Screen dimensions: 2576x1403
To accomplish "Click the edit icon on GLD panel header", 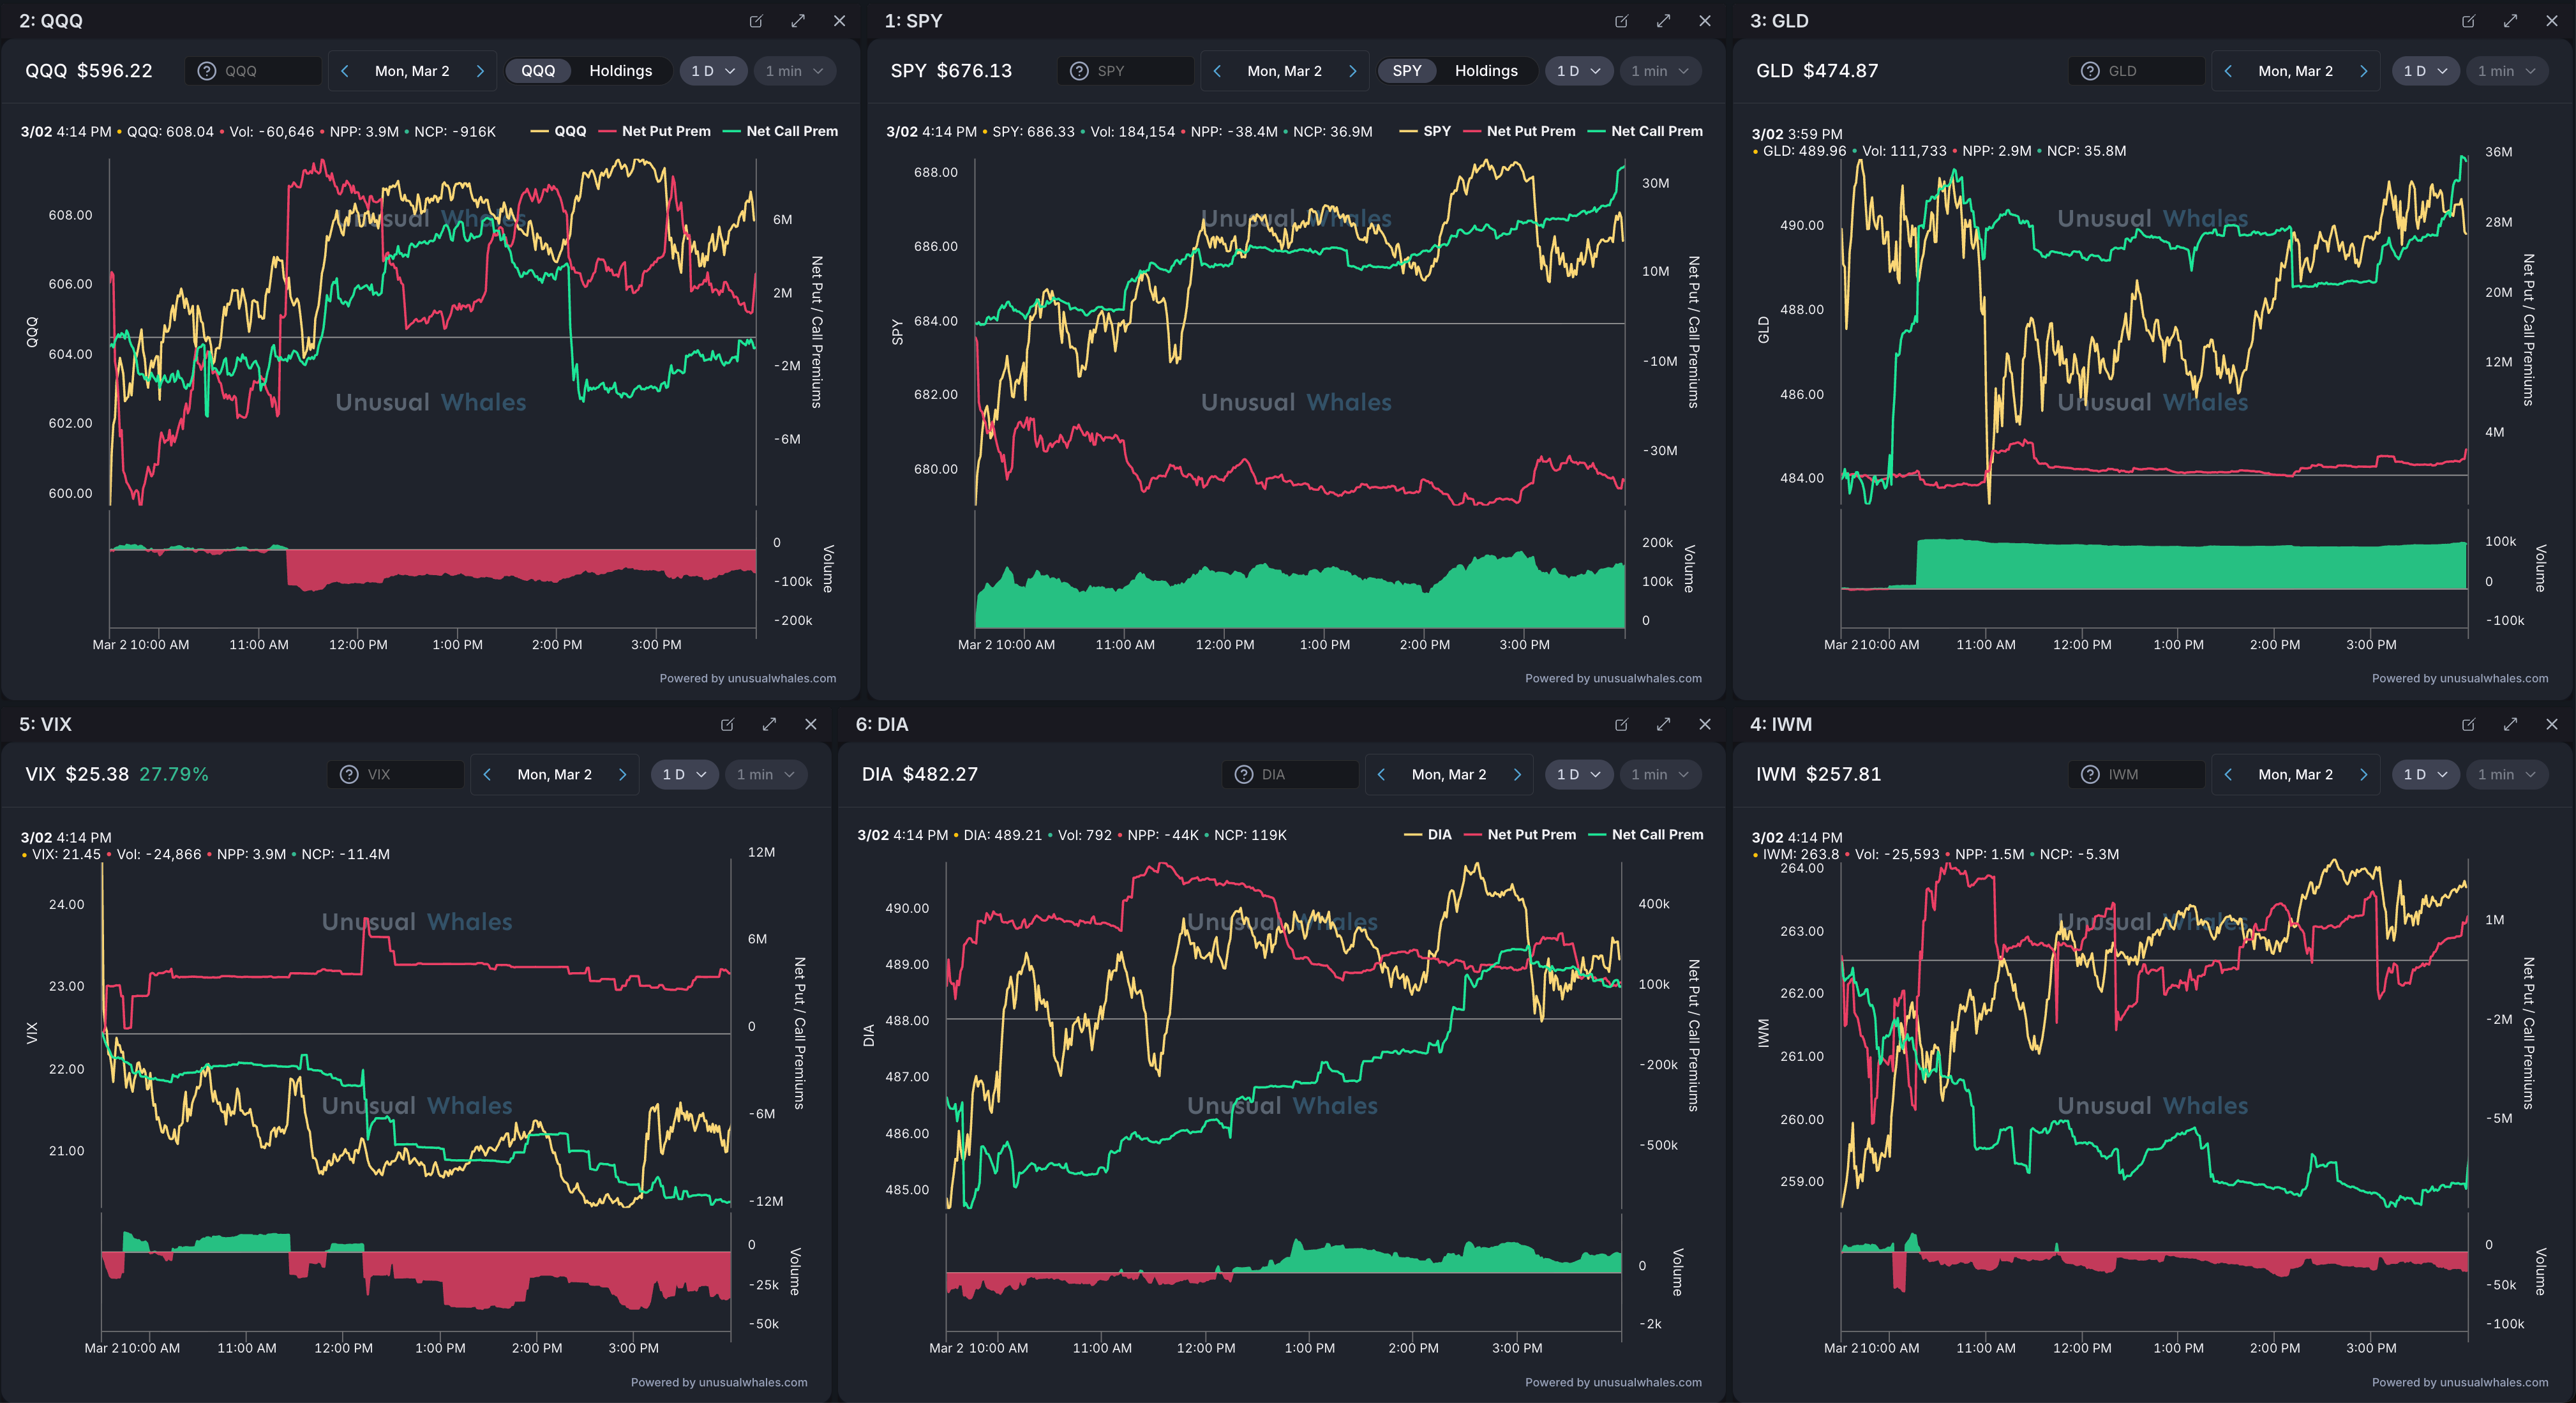I will 2468,21.
